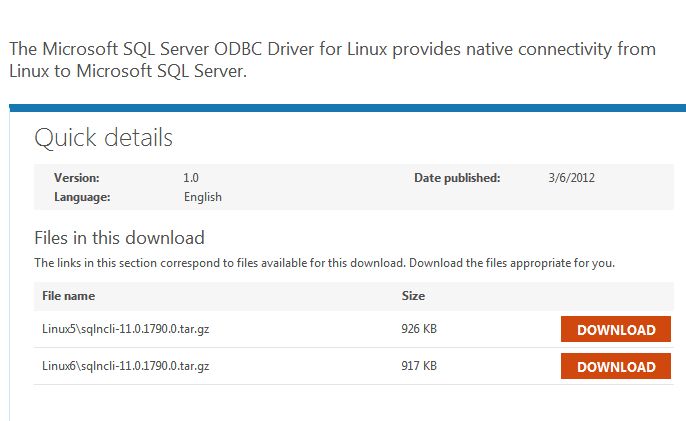Click the Language label
The image size is (686, 421).
pos(82,197)
